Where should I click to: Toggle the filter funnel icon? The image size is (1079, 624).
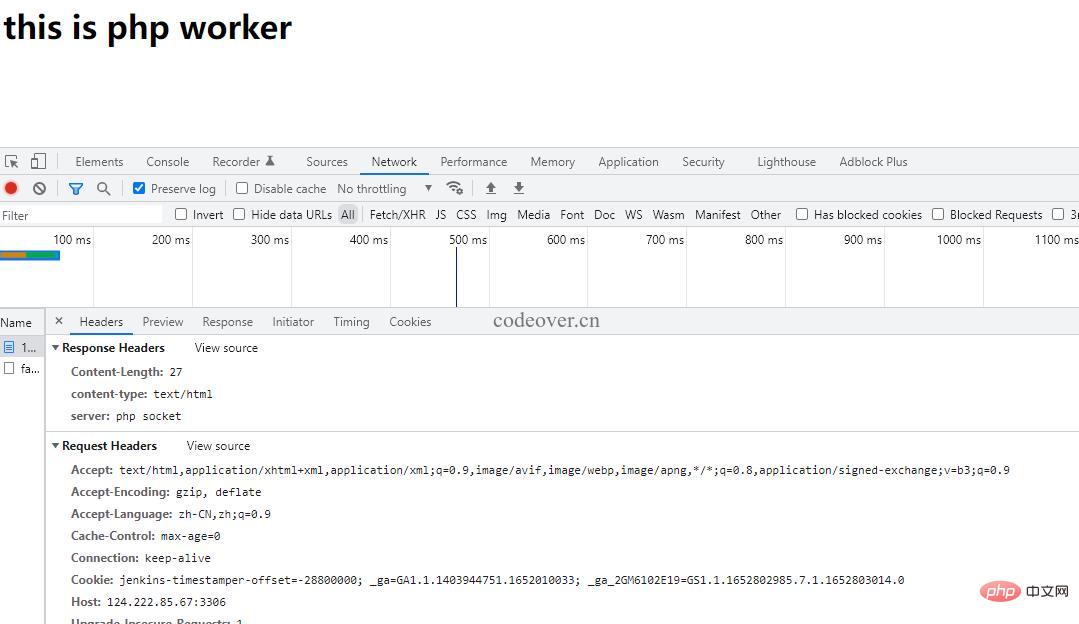point(76,189)
